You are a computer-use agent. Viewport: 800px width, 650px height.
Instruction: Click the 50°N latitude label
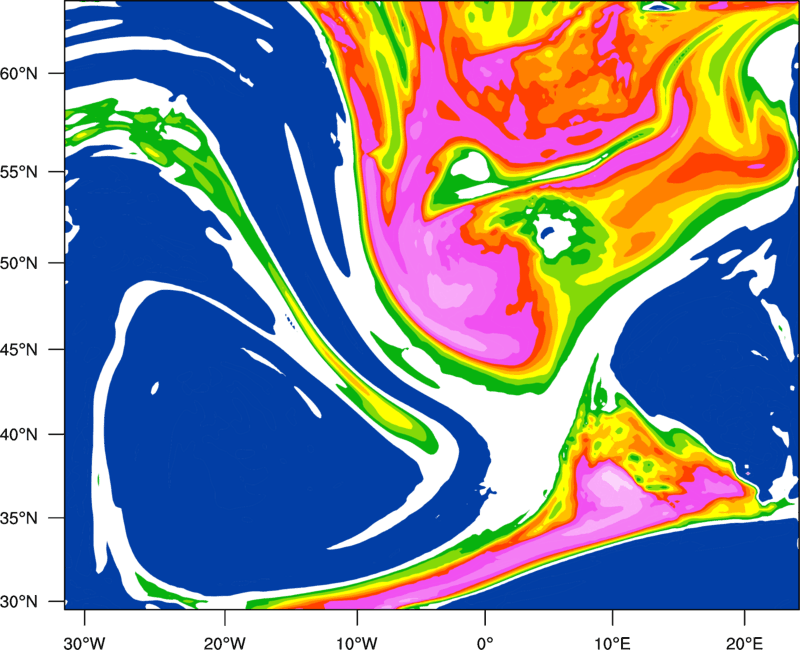point(19,263)
